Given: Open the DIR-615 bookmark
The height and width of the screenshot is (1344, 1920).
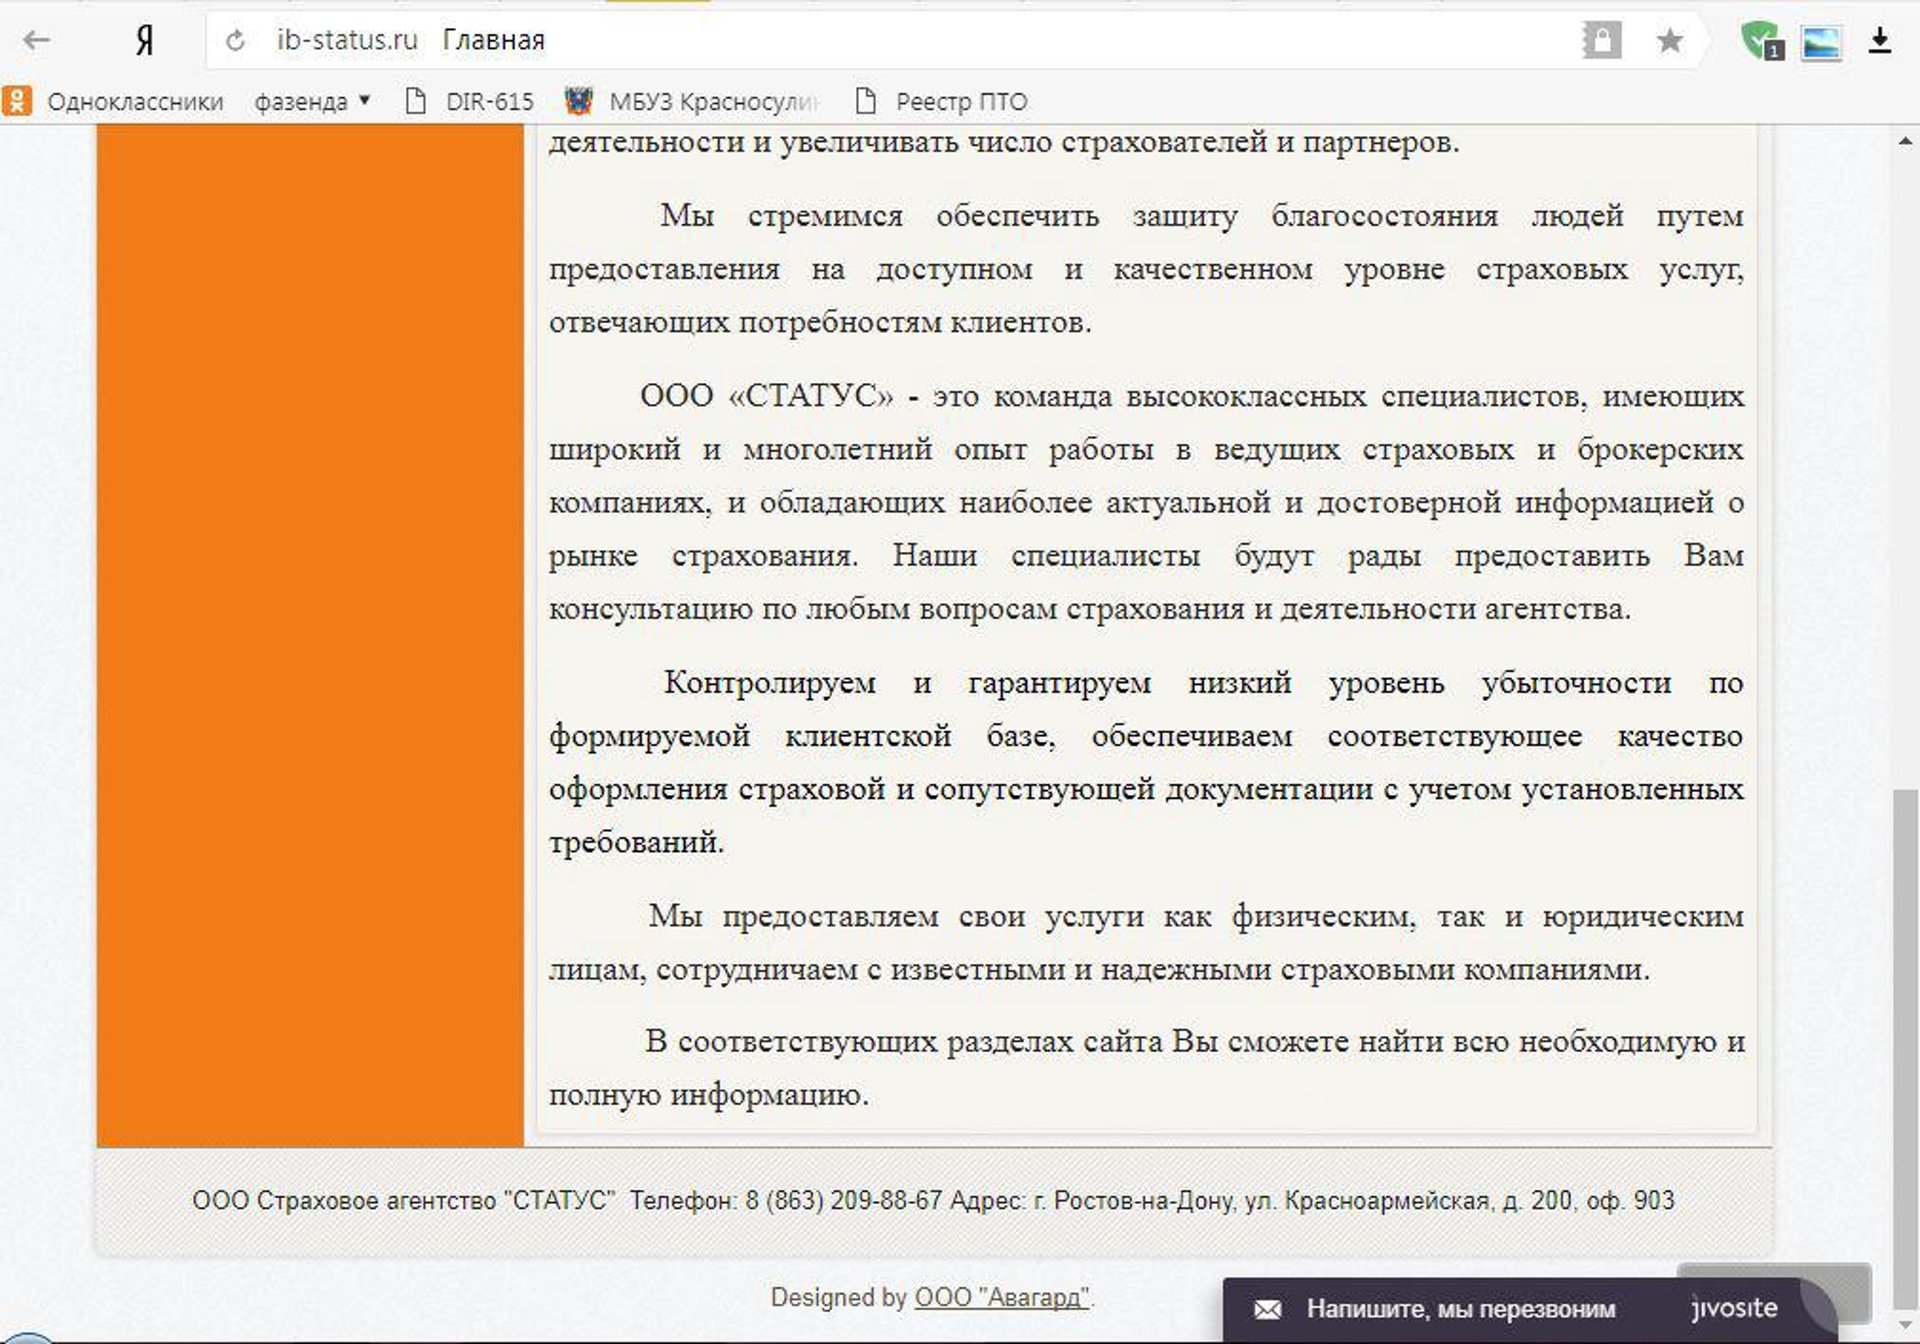Looking at the screenshot, I should [470, 101].
